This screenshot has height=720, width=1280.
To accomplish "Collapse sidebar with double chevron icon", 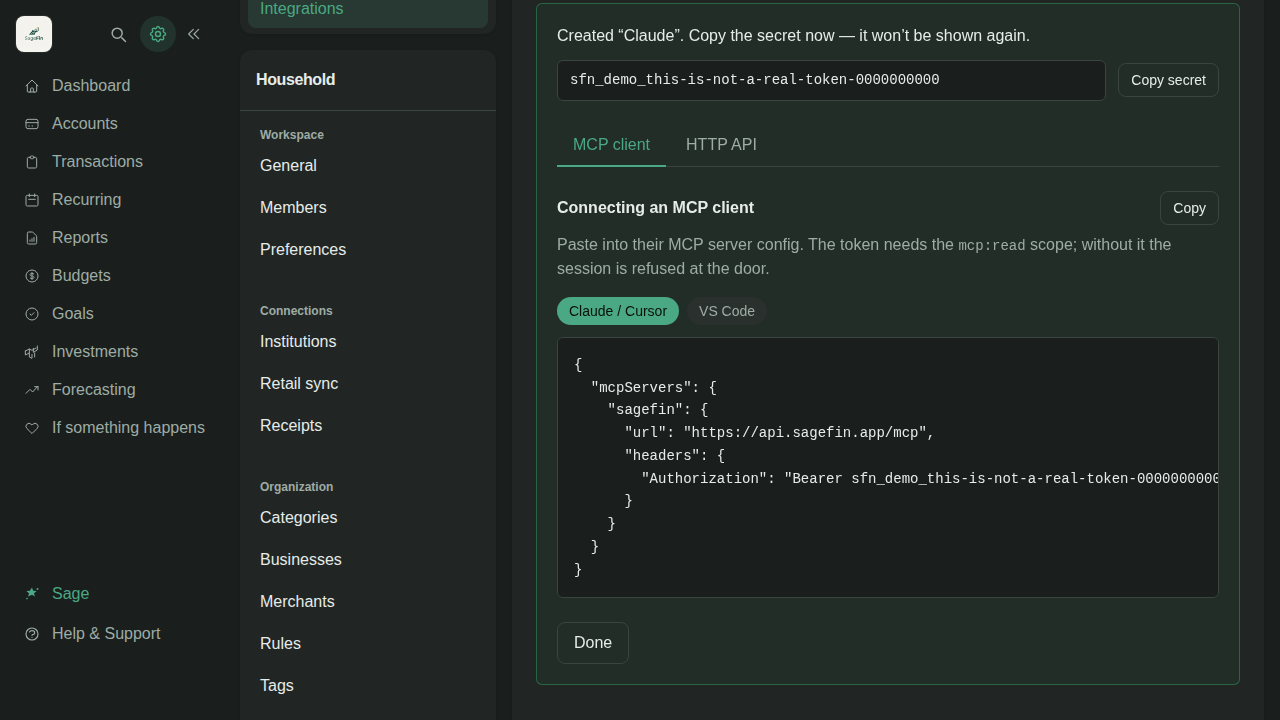I will tap(194, 34).
